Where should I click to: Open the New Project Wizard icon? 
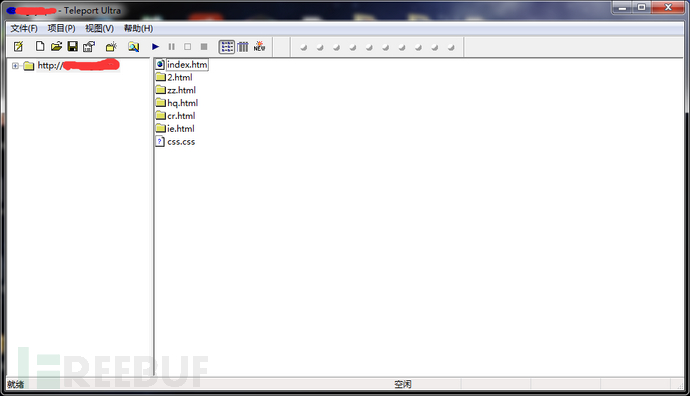pyautogui.click(x=18, y=46)
